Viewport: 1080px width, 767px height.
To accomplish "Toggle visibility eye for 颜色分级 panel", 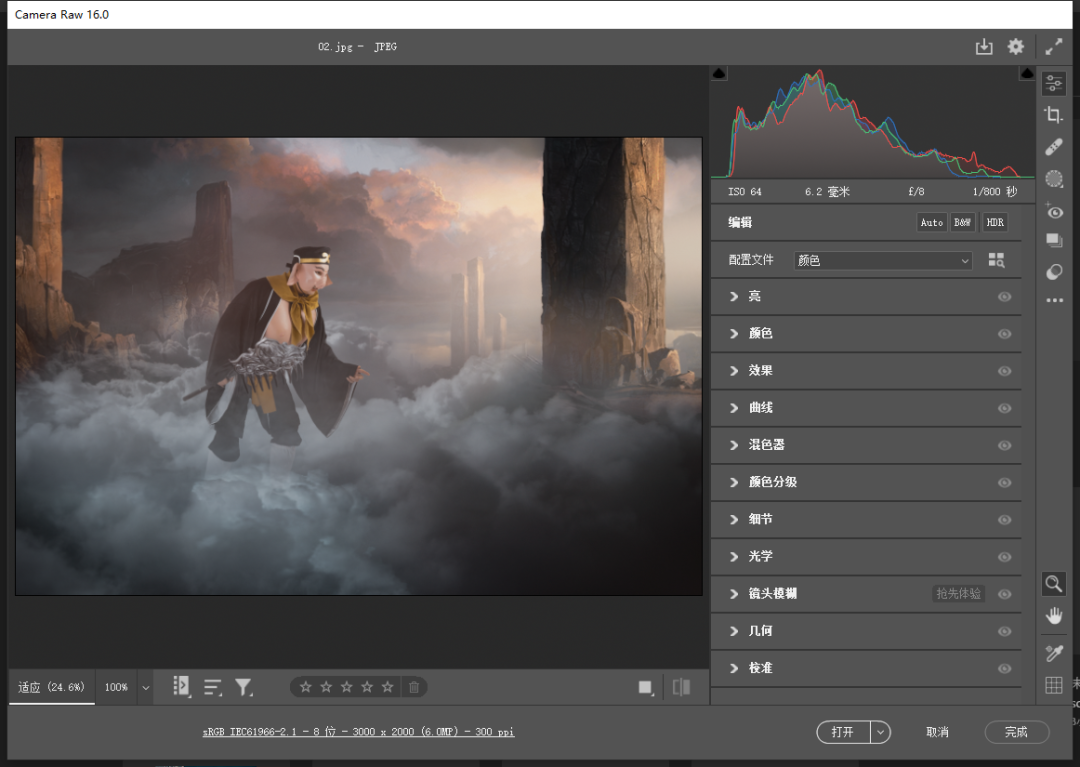I will pos(1005,483).
